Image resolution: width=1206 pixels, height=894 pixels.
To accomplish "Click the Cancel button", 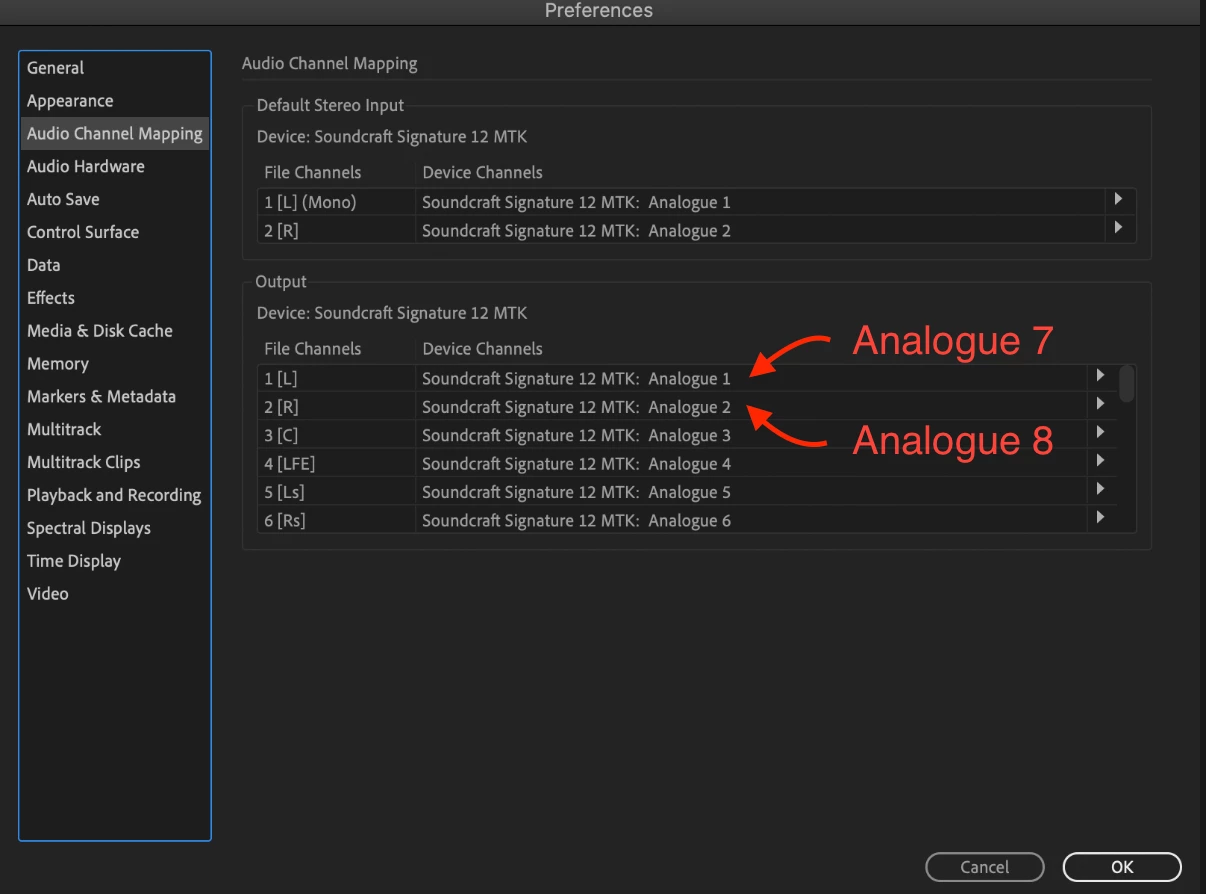I will 985,867.
